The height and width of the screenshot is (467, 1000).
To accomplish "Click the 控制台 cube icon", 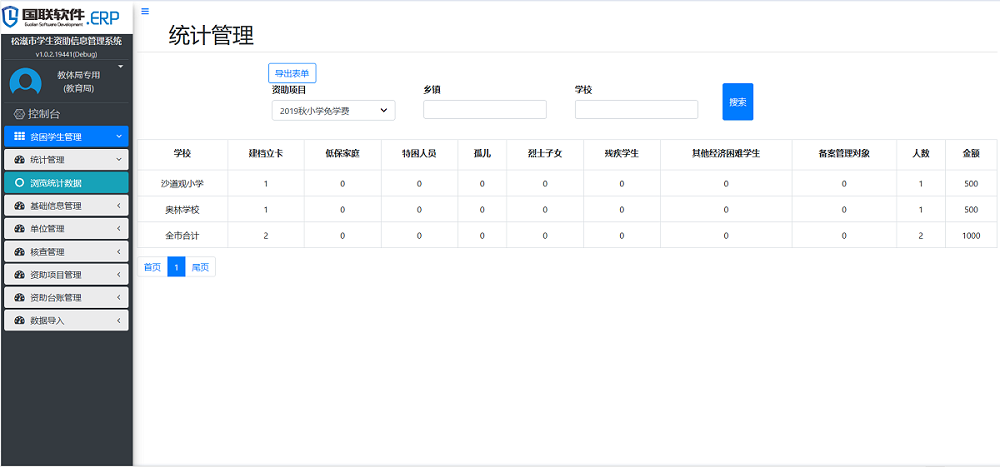I will point(19,114).
